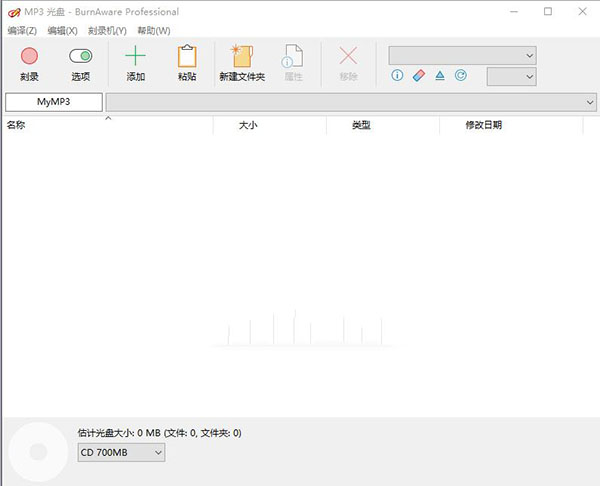Click the disc eraser icon
This screenshot has width=600, height=486.
click(419, 75)
